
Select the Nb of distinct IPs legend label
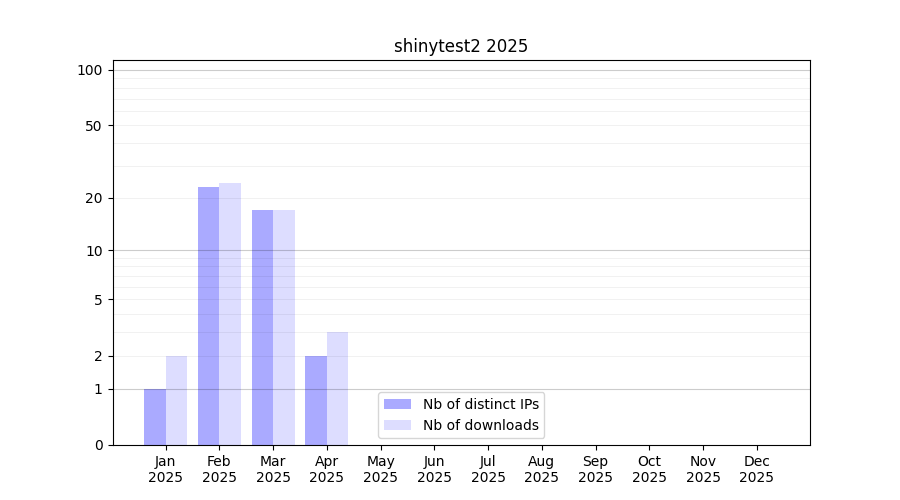click(481, 404)
